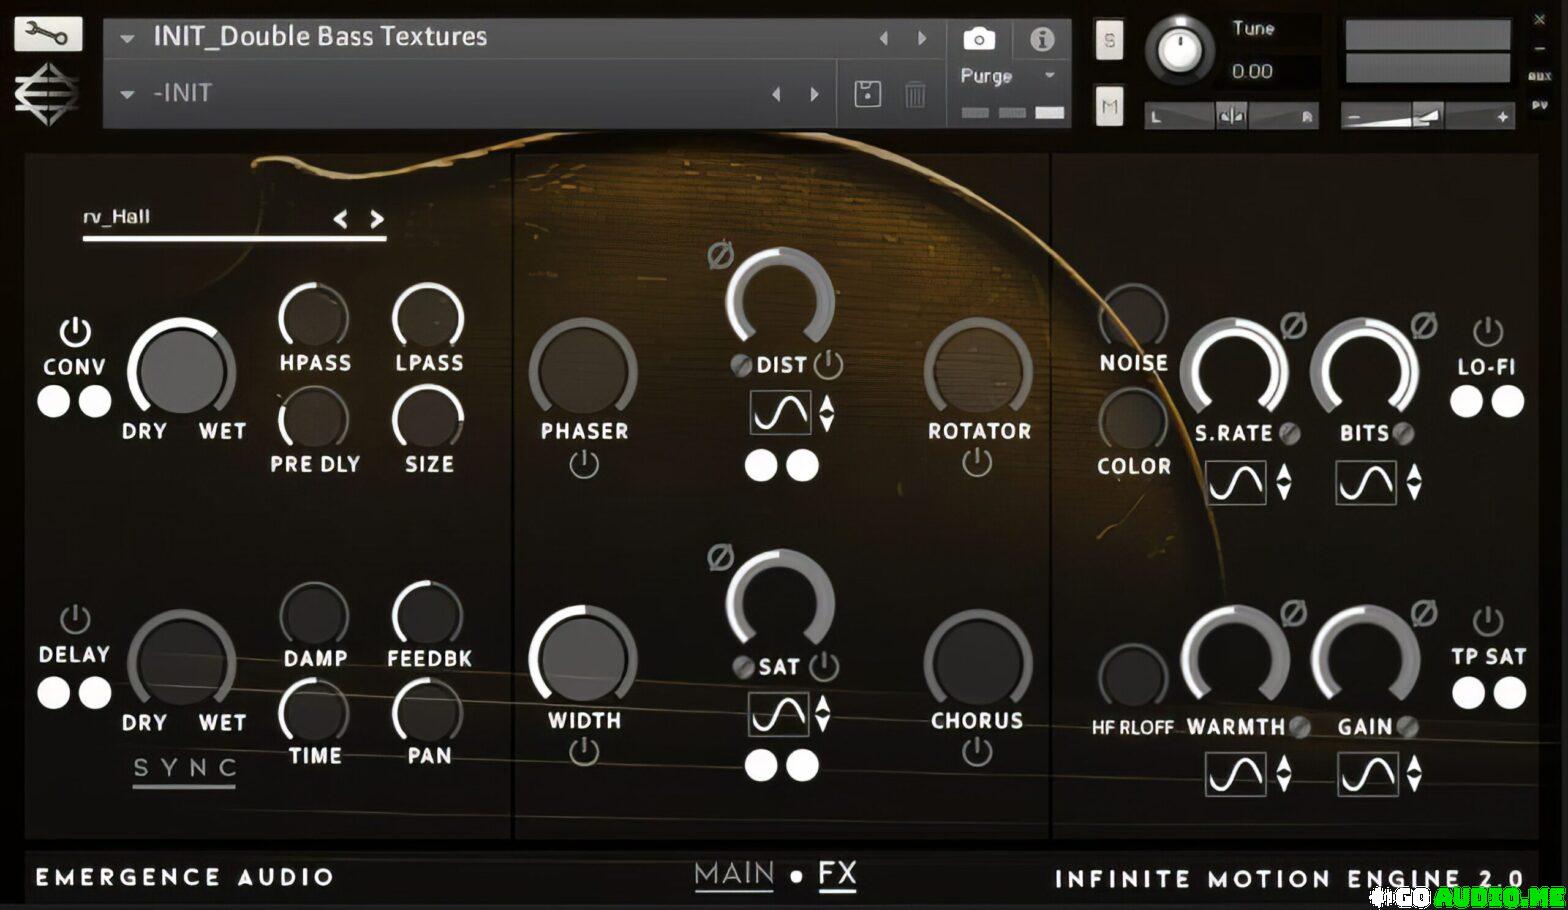Toggle the Mute M button
1568x910 pixels.
click(x=1109, y=107)
